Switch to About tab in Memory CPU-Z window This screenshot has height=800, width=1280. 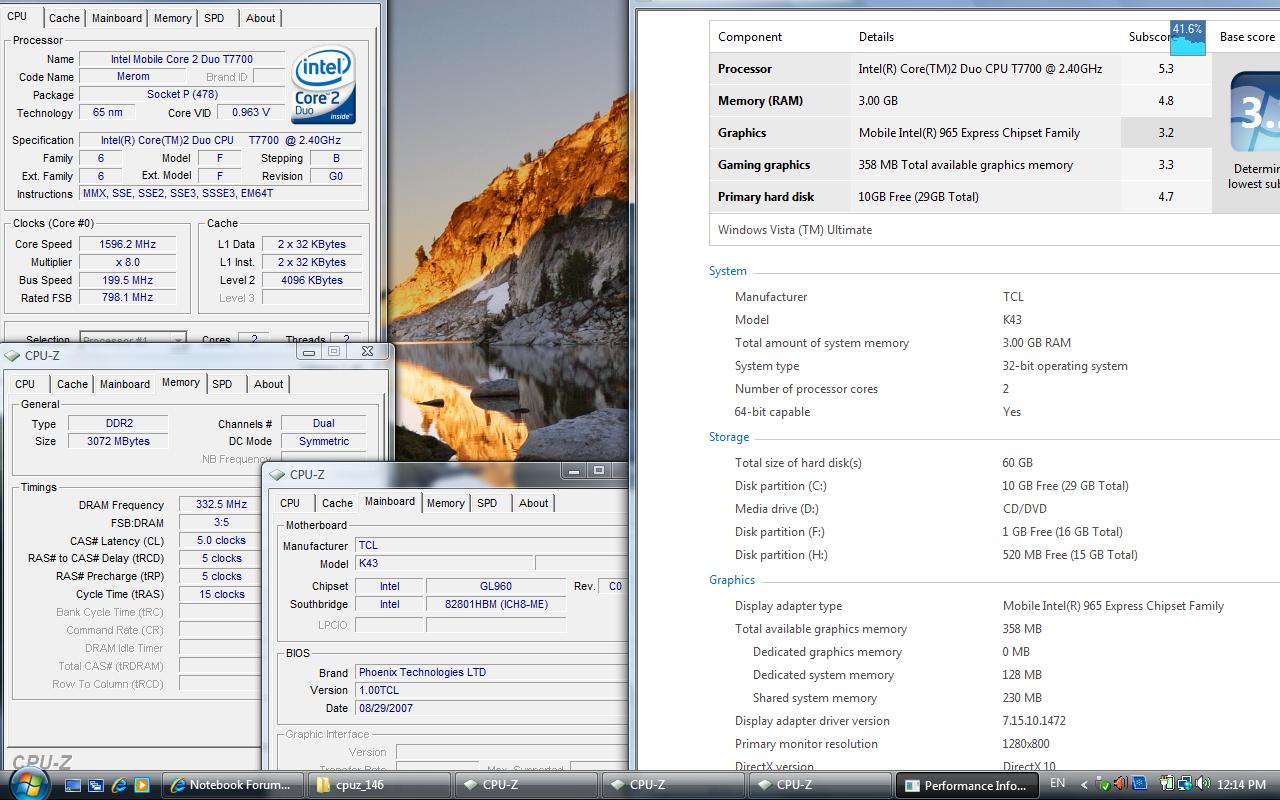(x=269, y=384)
